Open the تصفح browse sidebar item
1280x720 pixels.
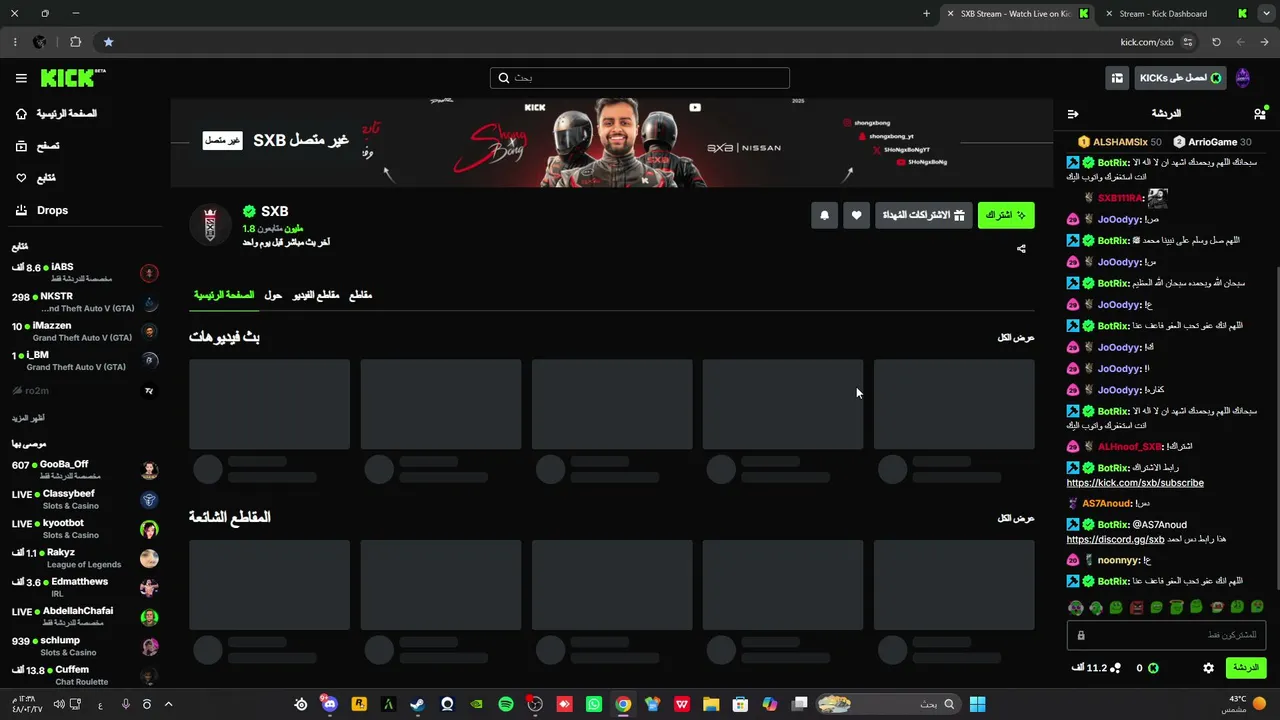pyautogui.click(x=37, y=146)
